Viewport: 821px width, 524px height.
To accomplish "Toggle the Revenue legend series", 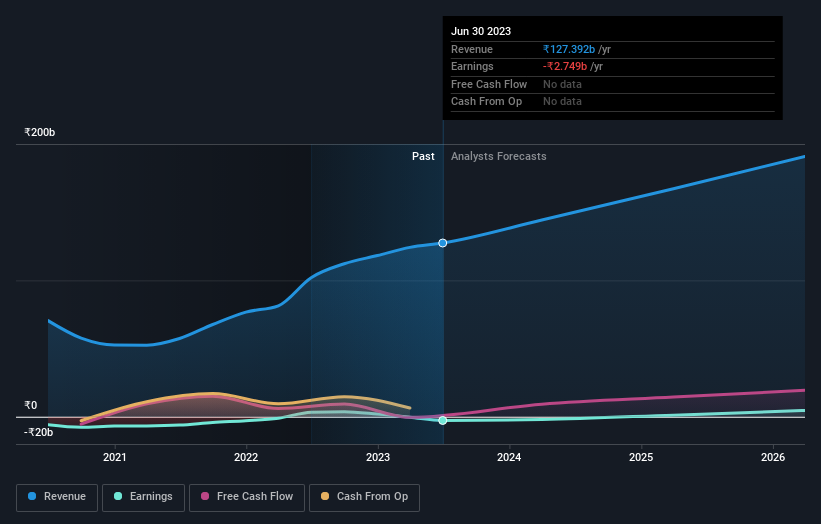I will point(57,497).
